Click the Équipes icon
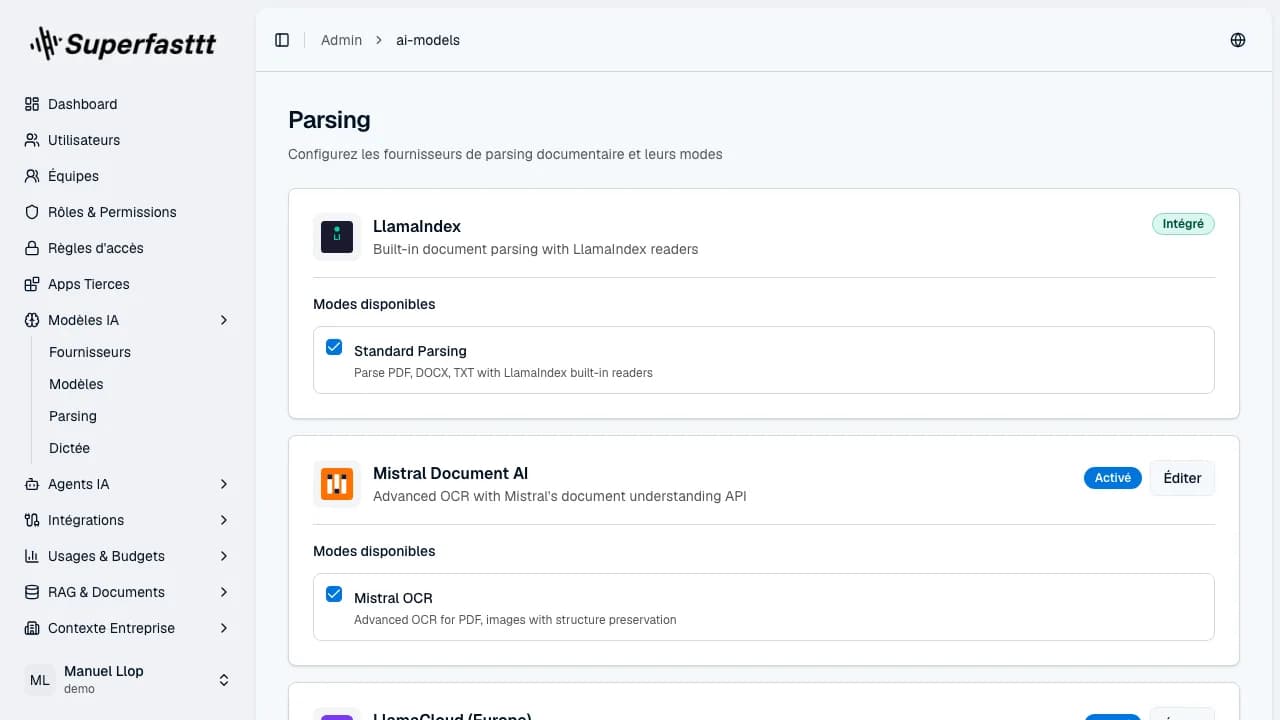This screenshot has height=720, width=1280. (x=32, y=176)
